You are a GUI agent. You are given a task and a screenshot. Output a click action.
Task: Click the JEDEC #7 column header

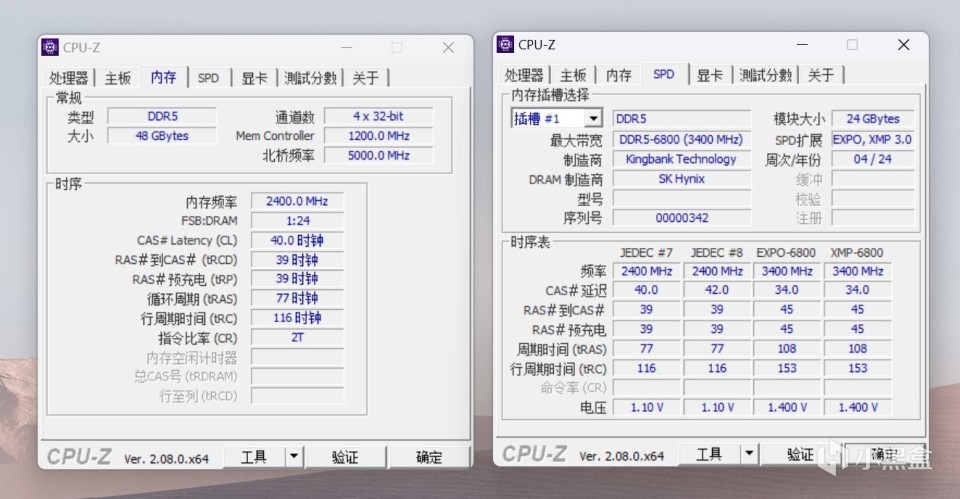[646, 252]
